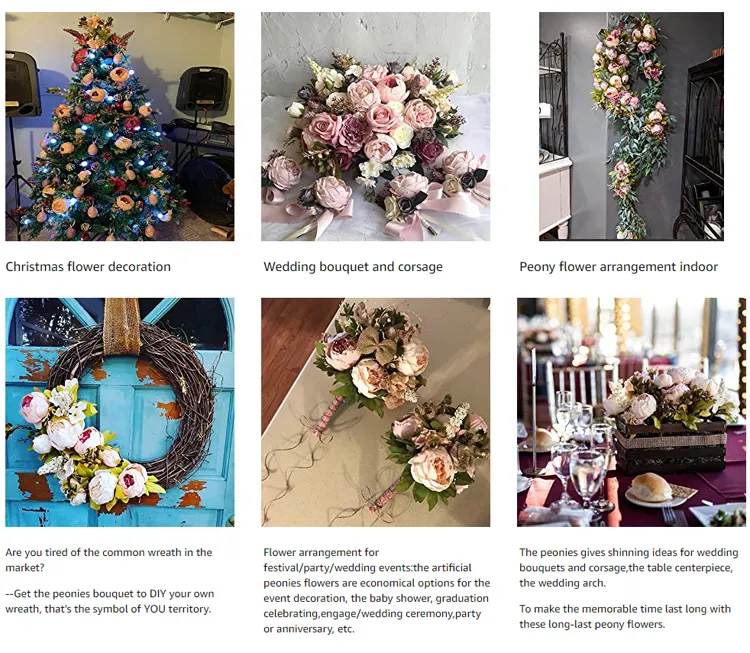Viewport: 750px width, 653px height.
Task: Click the "Flower arrangement for festival/party/wedding" paragraph
Action: pyautogui.click(x=376, y=590)
